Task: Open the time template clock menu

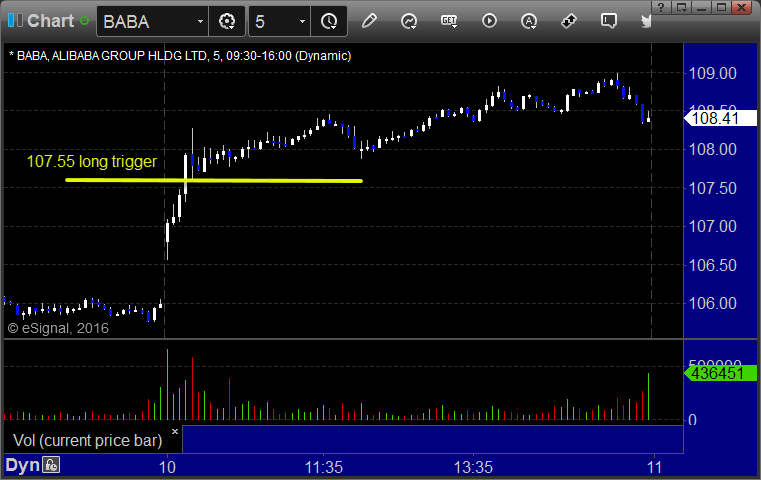Action: 329,21
